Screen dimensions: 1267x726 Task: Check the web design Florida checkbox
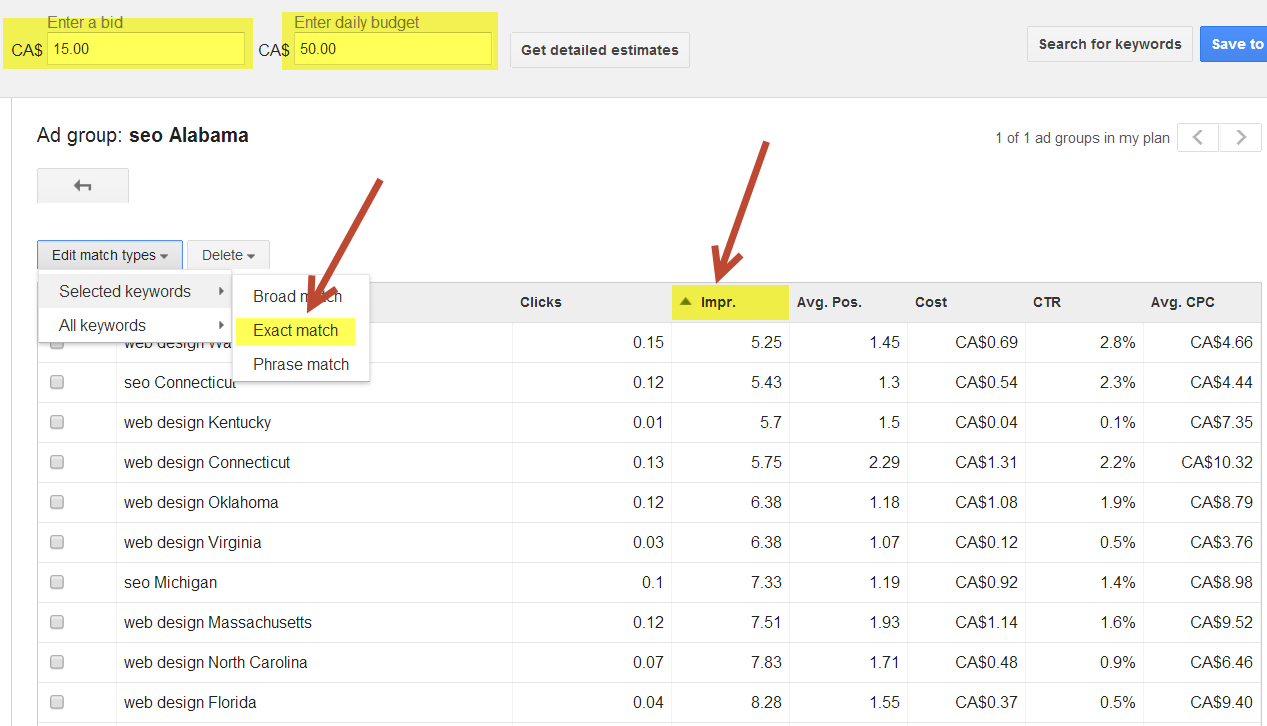click(x=57, y=702)
